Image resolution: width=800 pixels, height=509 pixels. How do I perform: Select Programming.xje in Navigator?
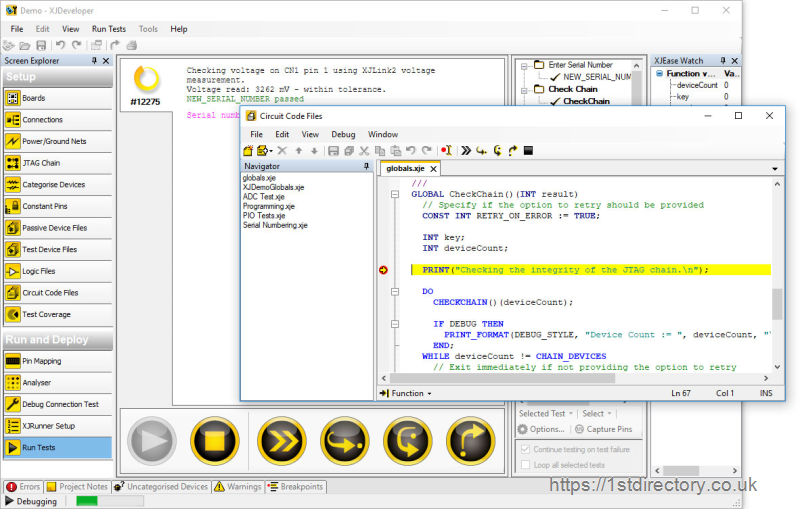click(x=269, y=207)
